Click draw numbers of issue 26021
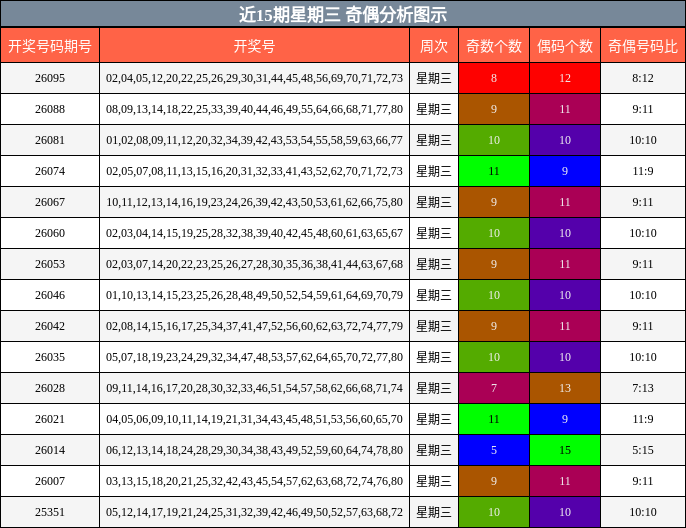The width and height of the screenshot is (686, 528). click(x=254, y=419)
